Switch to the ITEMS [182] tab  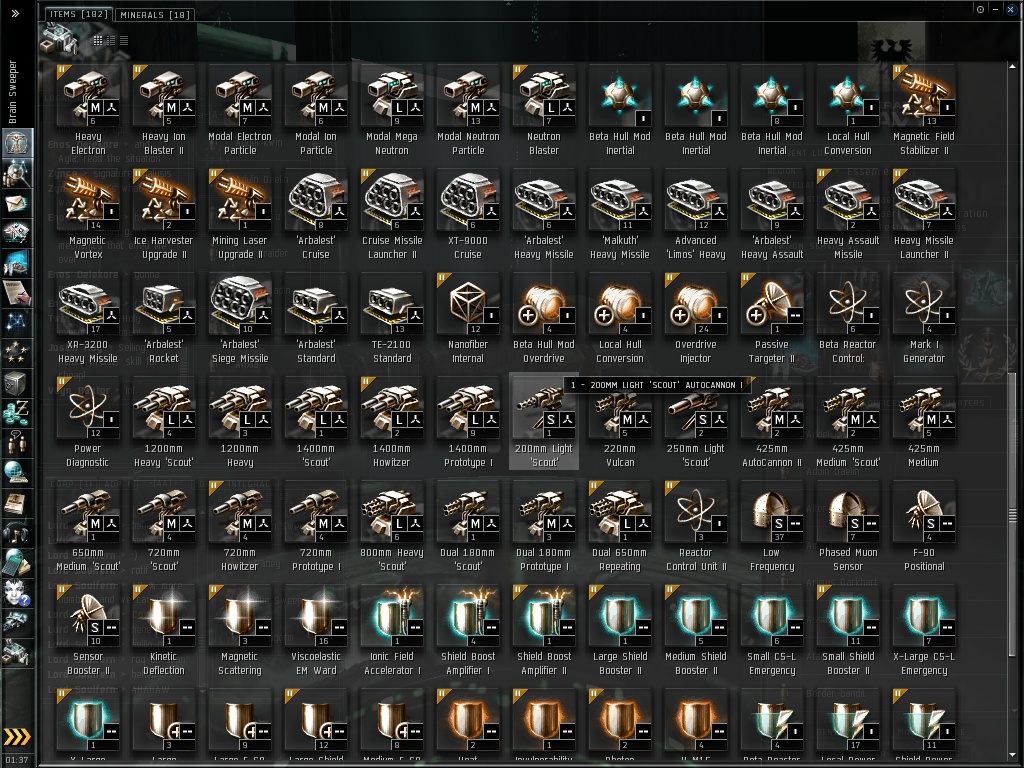pyautogui.click(x=77, y=14)
